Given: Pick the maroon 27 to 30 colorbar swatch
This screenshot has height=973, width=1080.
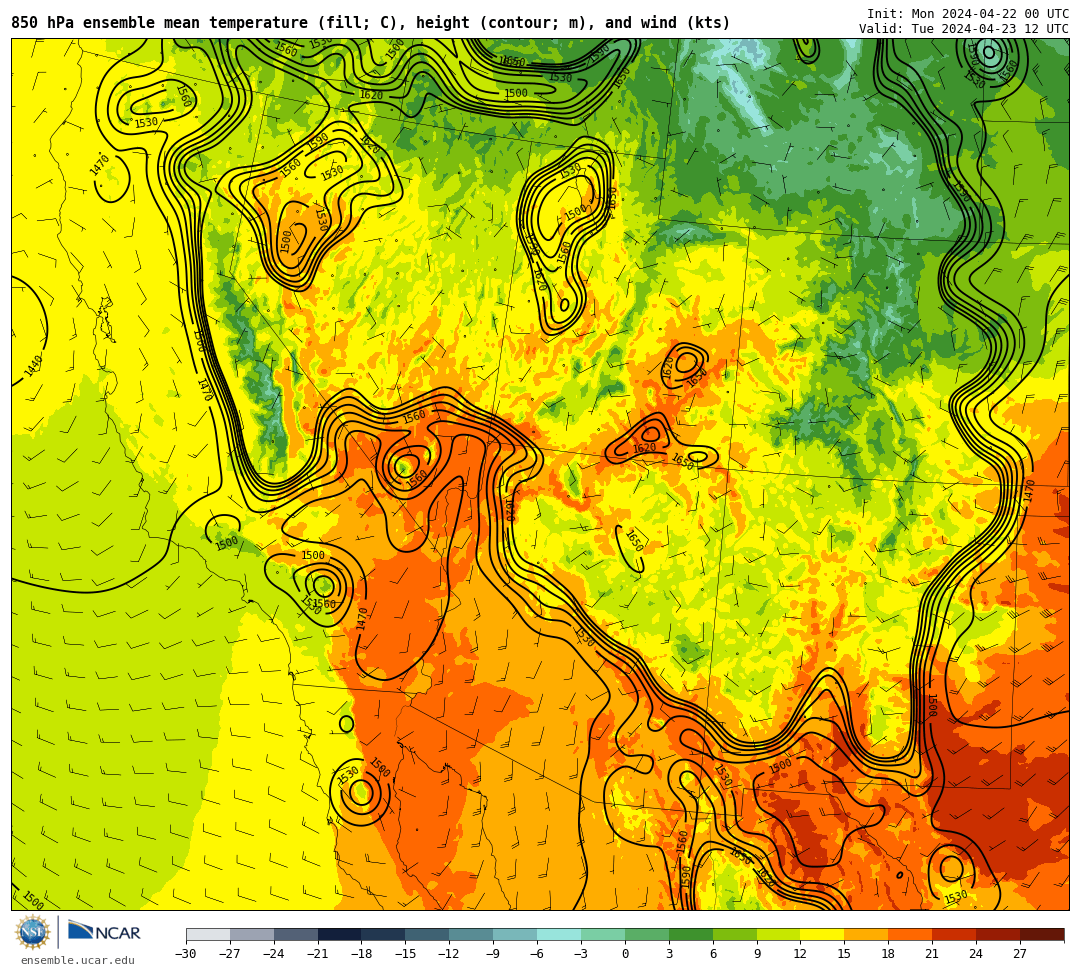Looking at the screenshot, I should tap(1042, 934).
